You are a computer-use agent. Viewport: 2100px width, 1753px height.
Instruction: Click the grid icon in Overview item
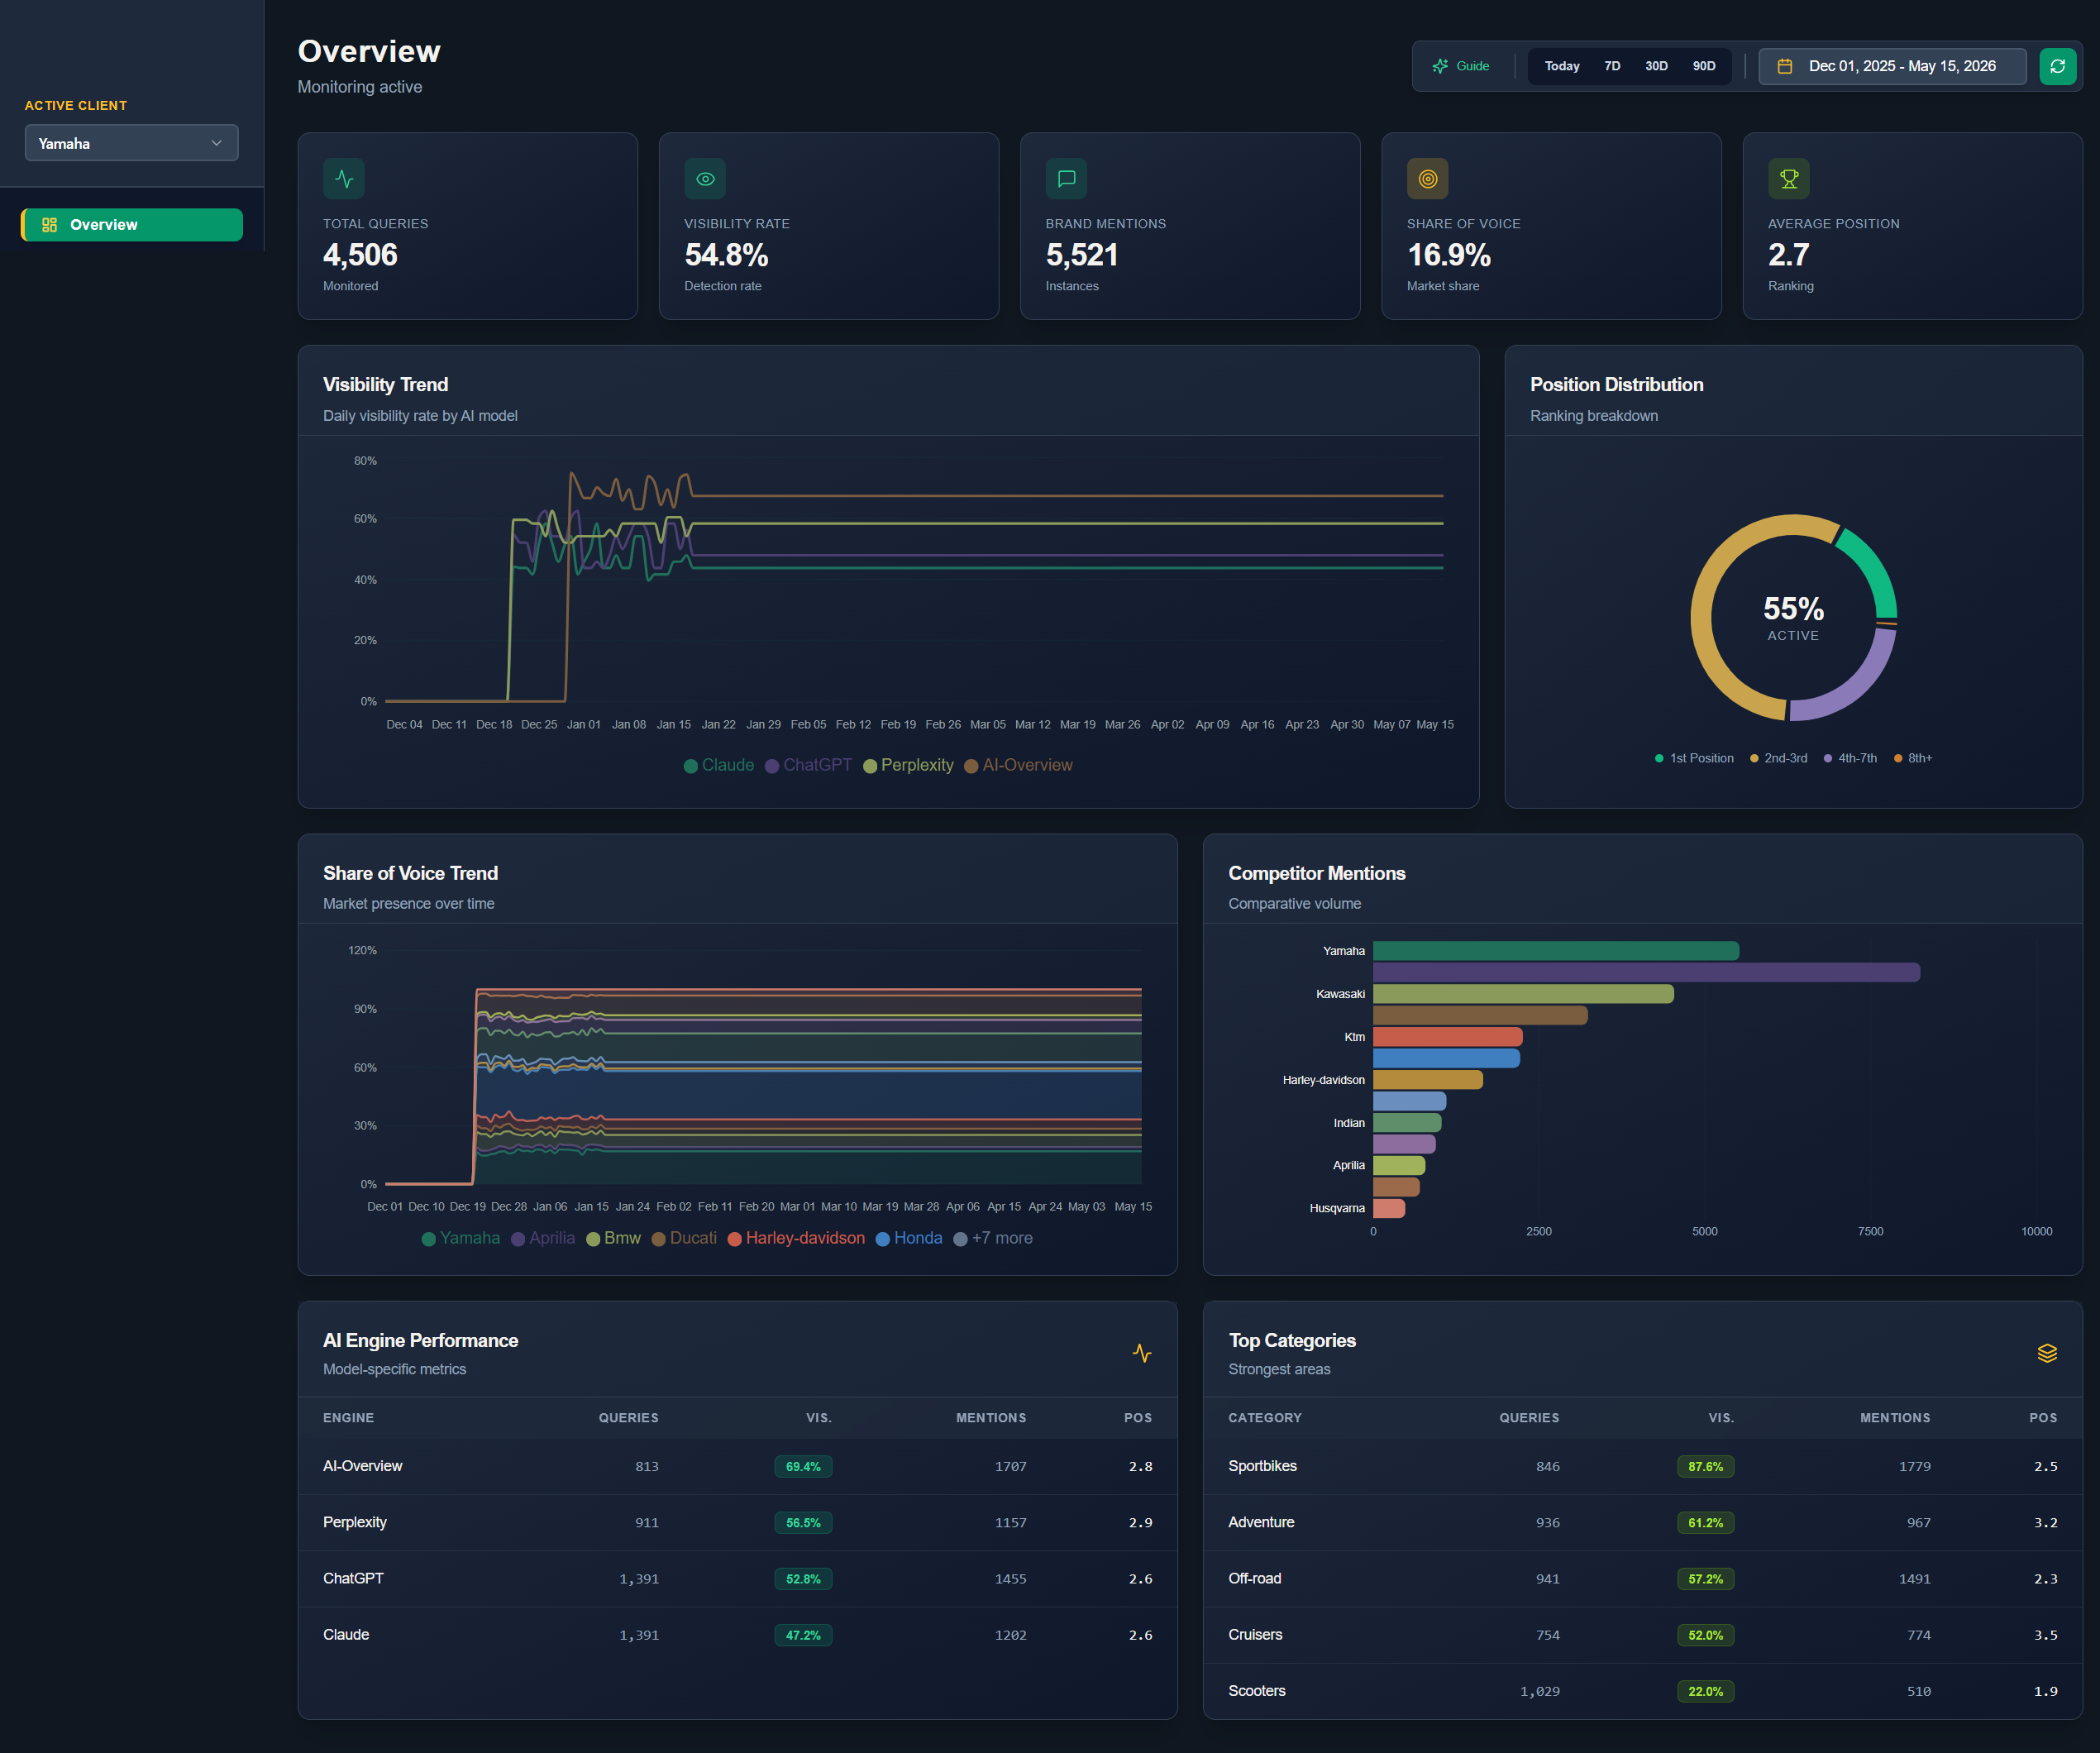(x=49, y=225)
